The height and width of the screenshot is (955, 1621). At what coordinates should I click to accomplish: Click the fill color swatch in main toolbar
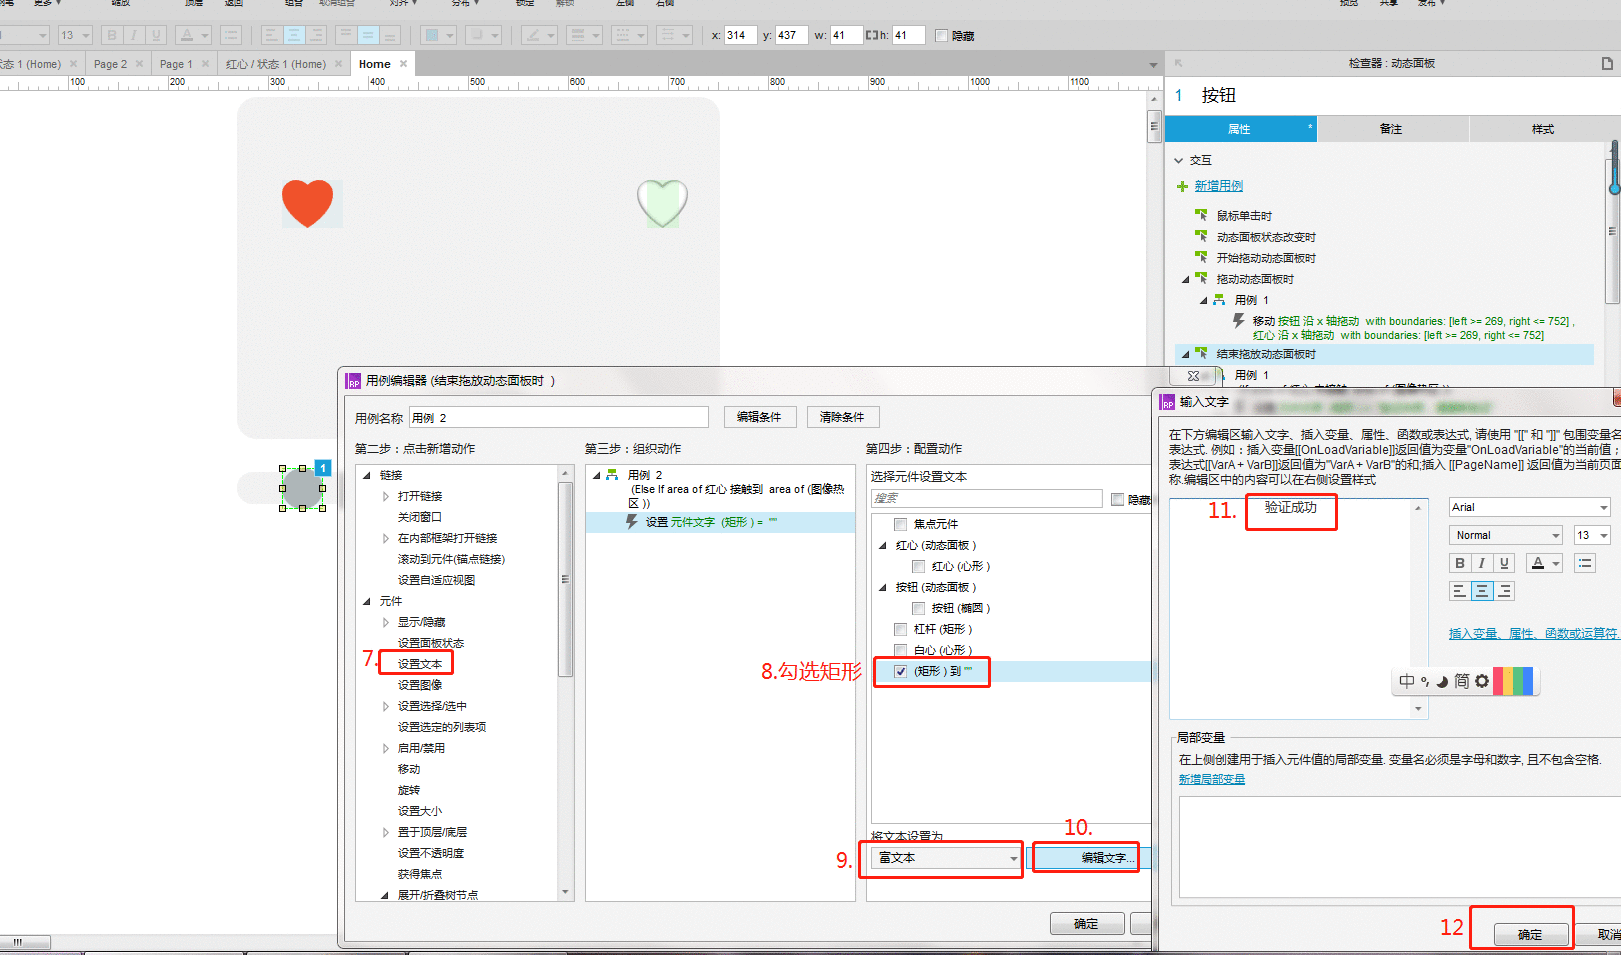(432, 35)
